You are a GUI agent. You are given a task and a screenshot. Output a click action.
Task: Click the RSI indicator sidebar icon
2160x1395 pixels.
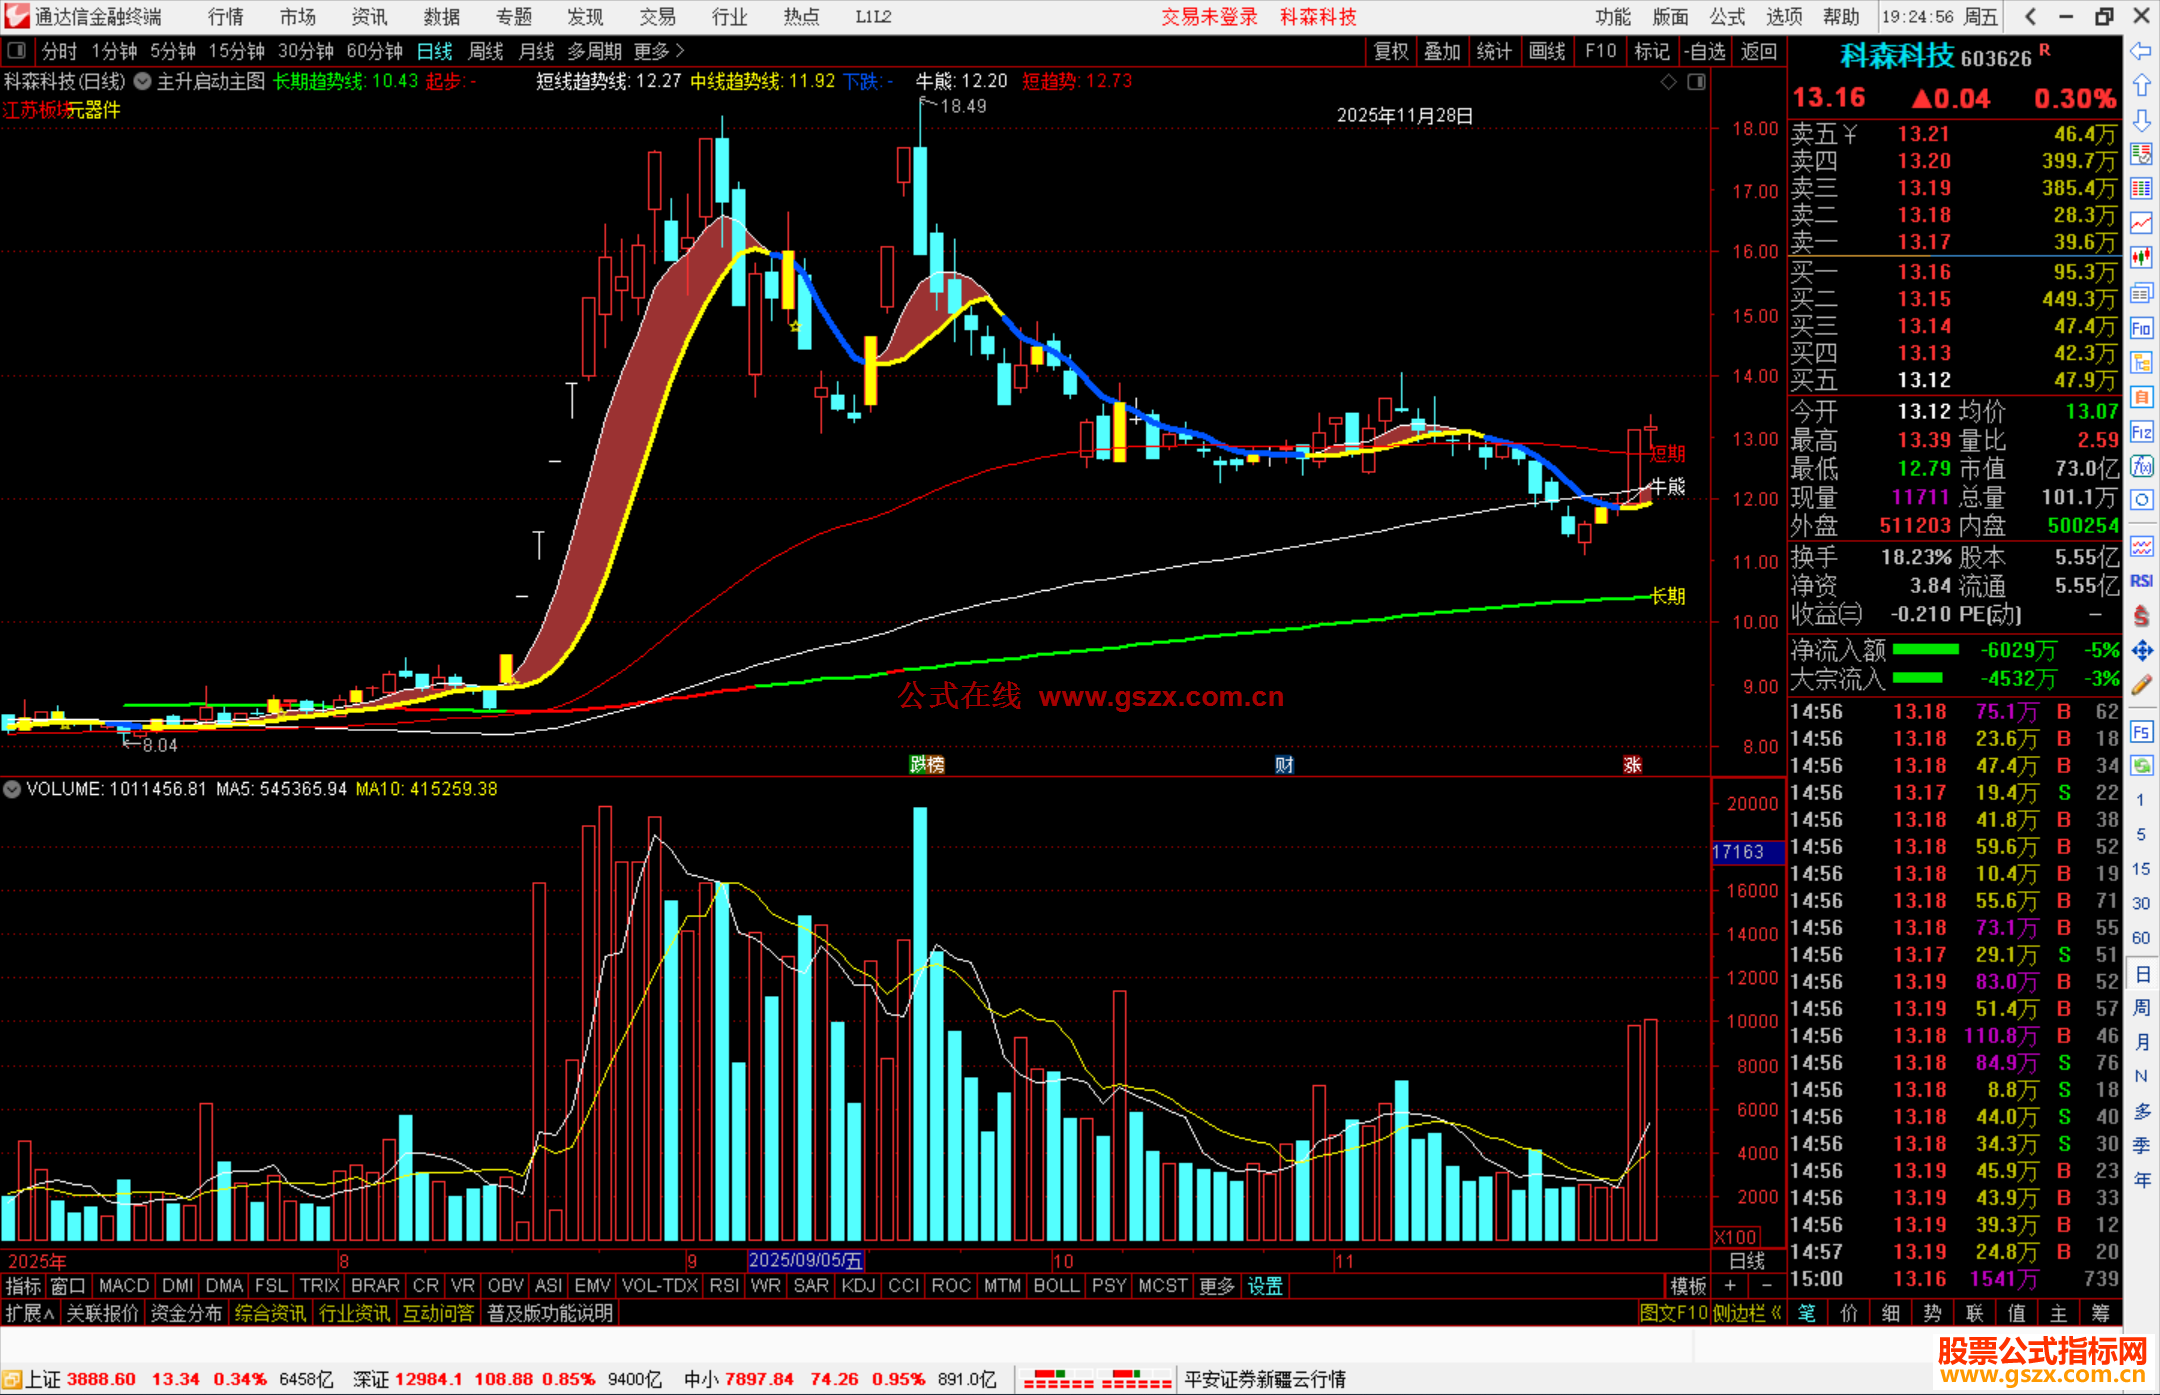pos(2141,581)
